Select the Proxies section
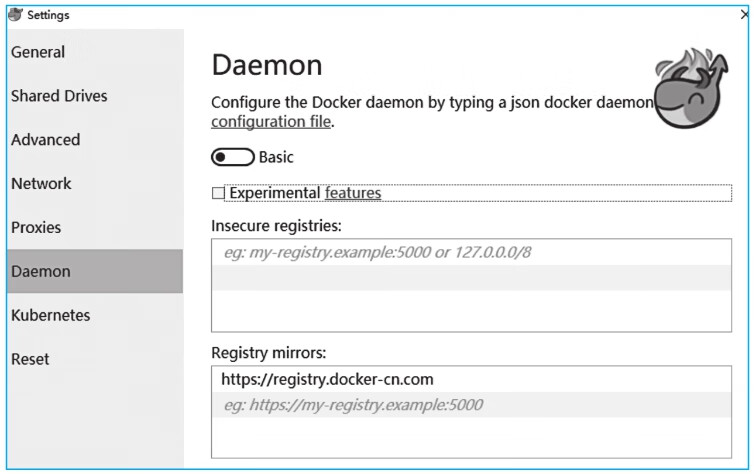 pyautogui.click(x=36, y=228)
